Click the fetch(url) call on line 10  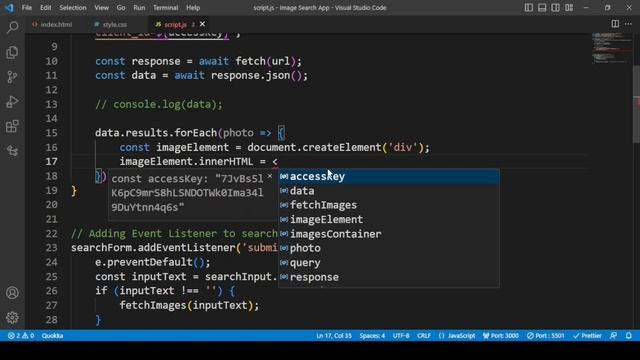(x=268, y=61)
